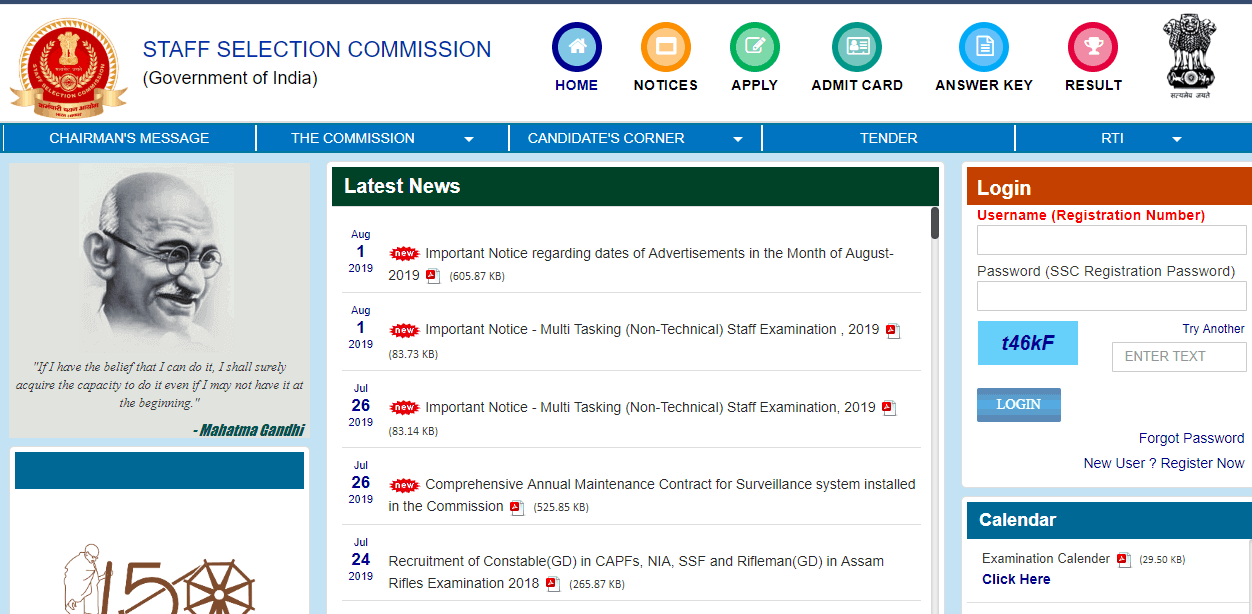Select the Tender menu item

pyautogui.click(x=888, y=138)
